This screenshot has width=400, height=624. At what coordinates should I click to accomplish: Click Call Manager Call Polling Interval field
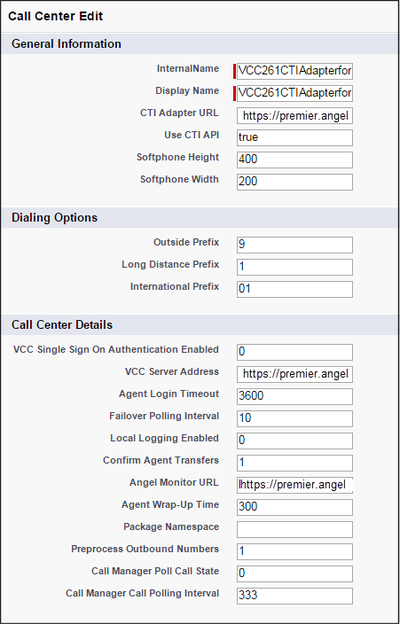pos(295,596)
